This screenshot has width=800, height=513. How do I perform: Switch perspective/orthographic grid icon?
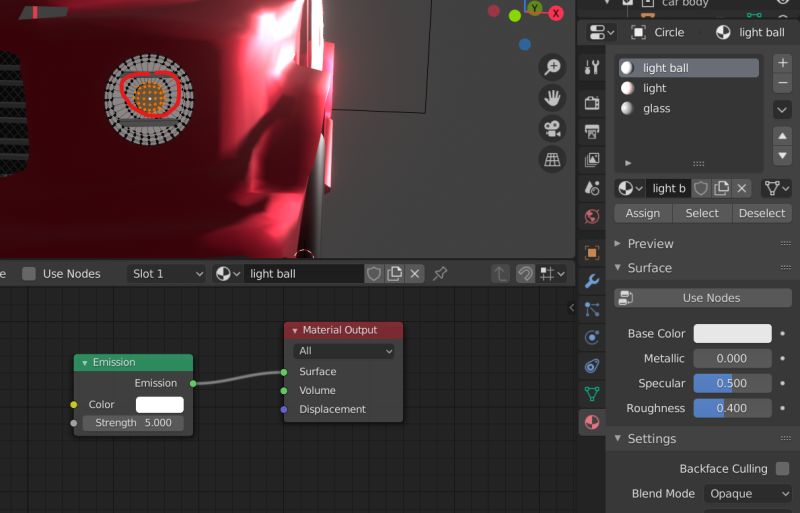(x=552, y=159)
